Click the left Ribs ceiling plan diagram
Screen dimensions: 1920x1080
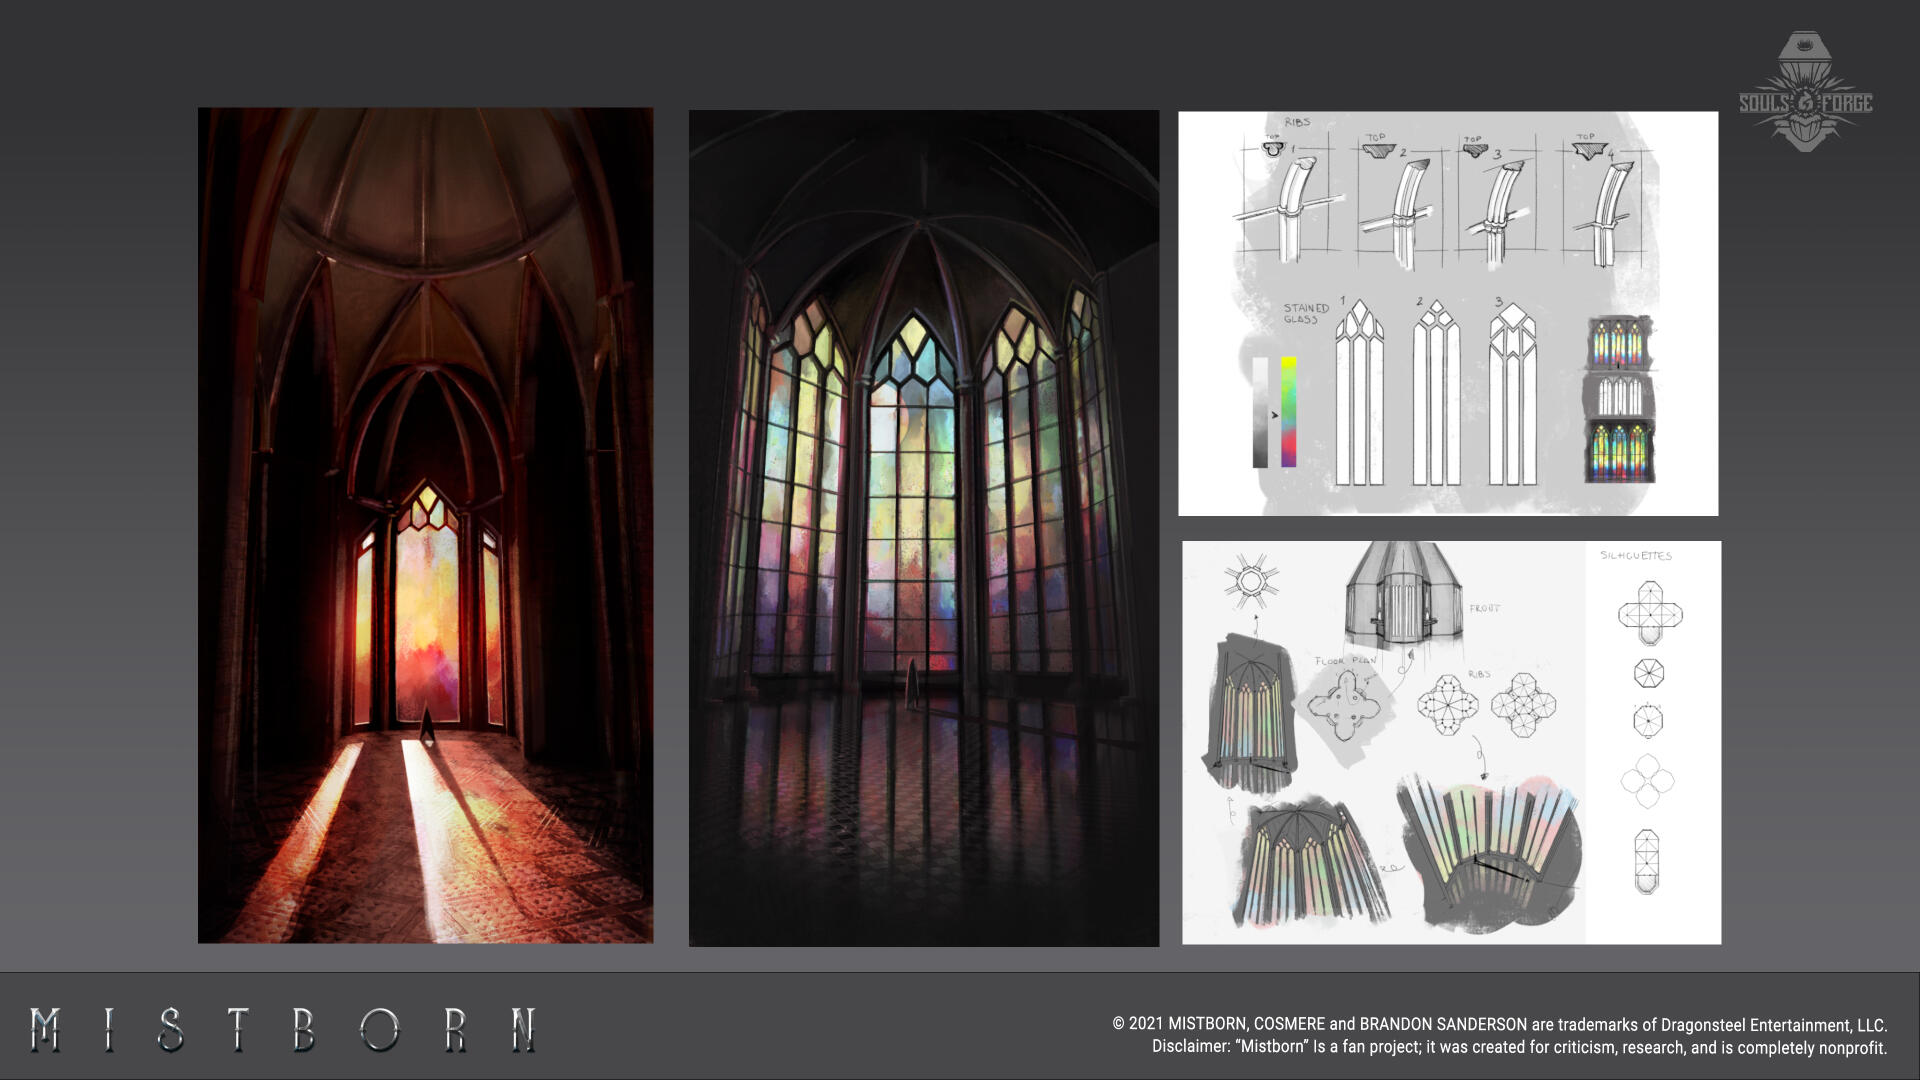tap(1447, 704)
